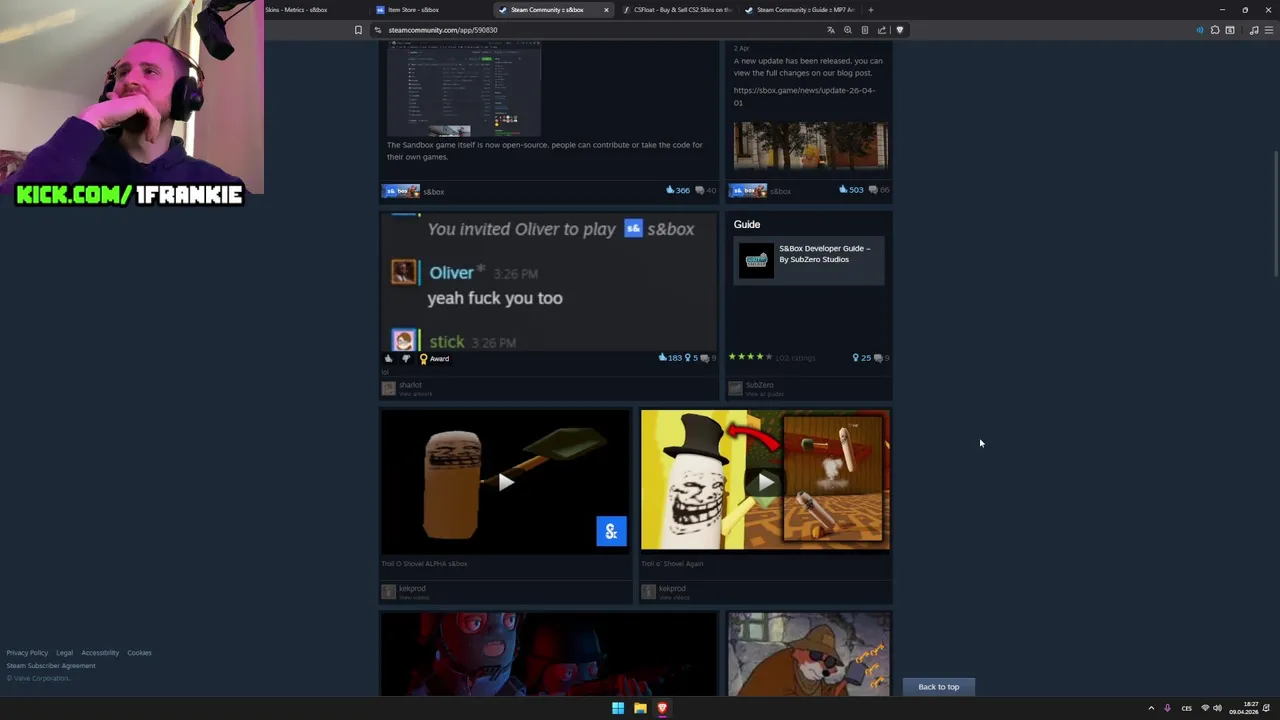The width and height of the screenshot is (1280, 720).
Task: Open author SubZero's profile
Action: click(759, 385)
